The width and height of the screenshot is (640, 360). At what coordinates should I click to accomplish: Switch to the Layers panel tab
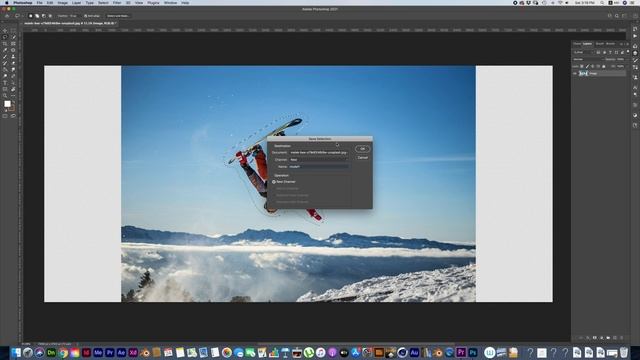tap(587, 44)
